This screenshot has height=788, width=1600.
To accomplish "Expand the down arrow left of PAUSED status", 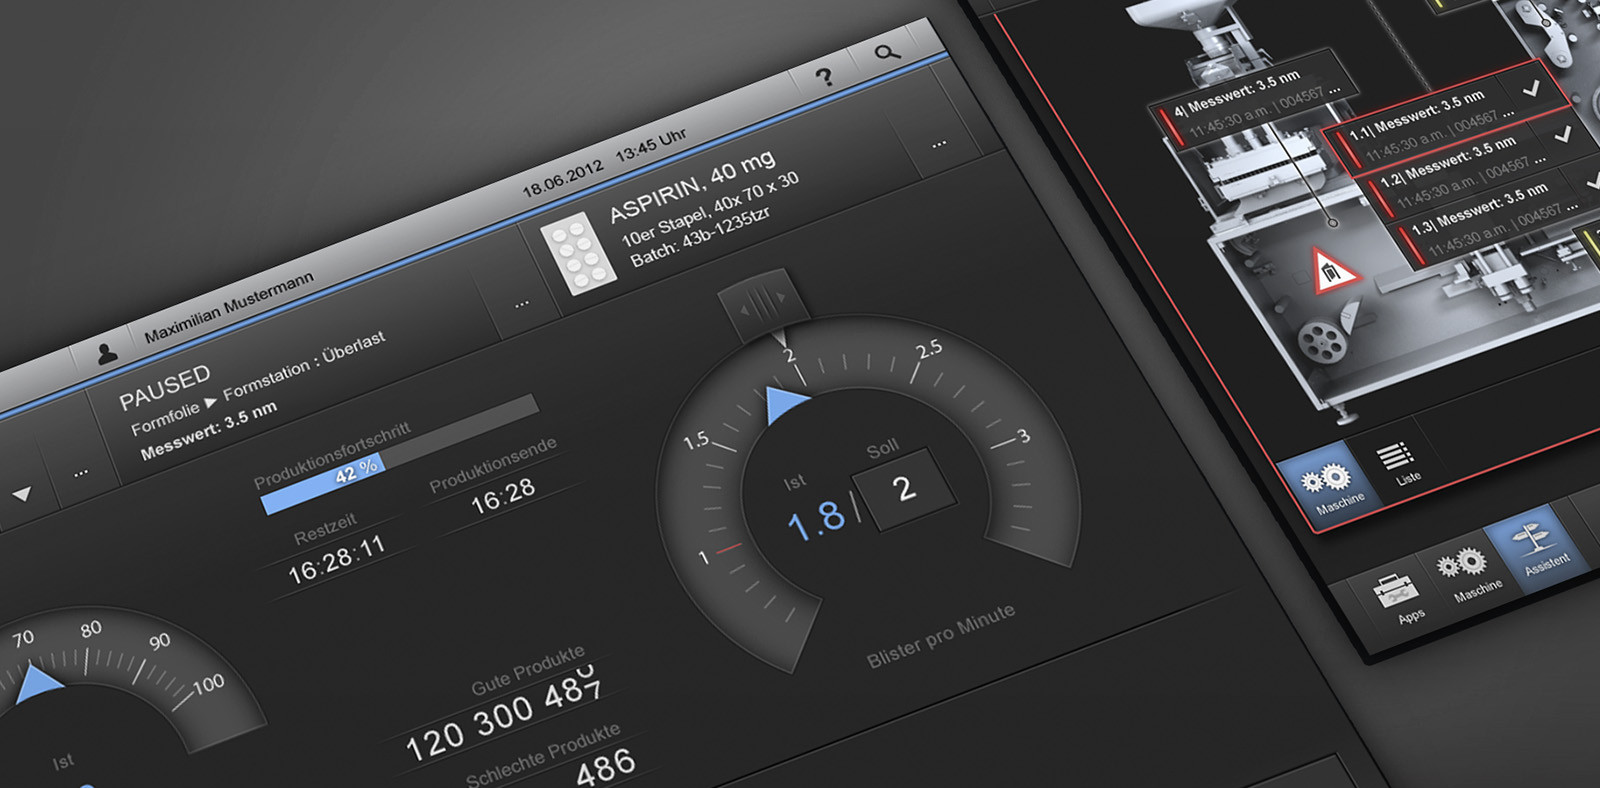I will [21, 493].
